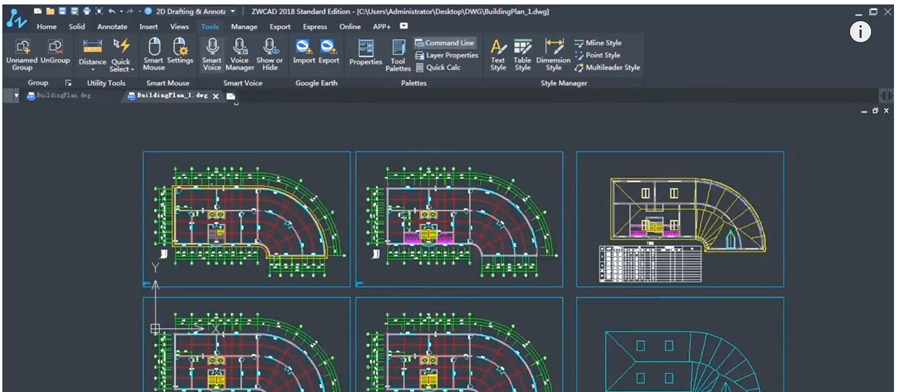The height and width of the screenshot is (392, 900).
Task: Toggle the Command Line palette
Action: [x=445, y=43]
